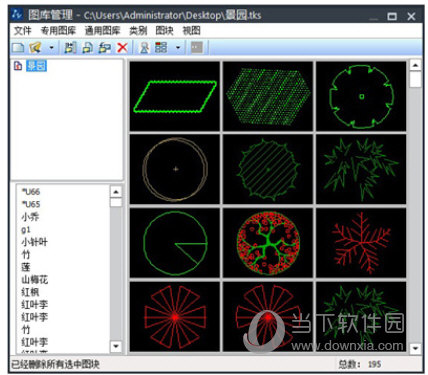Image resolution: width=428 pixels, height=375 pixels.
Task: Open the 专用图库 menu
Action: tap(58, 31)
